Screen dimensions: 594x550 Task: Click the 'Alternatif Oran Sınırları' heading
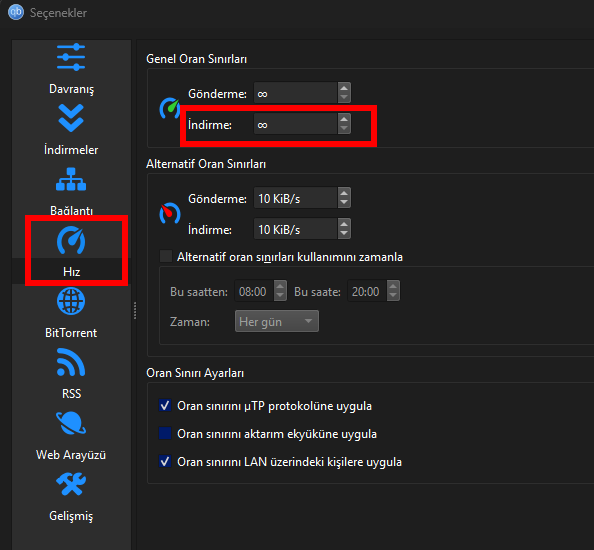pyautogui.click(x=206, y=164)
